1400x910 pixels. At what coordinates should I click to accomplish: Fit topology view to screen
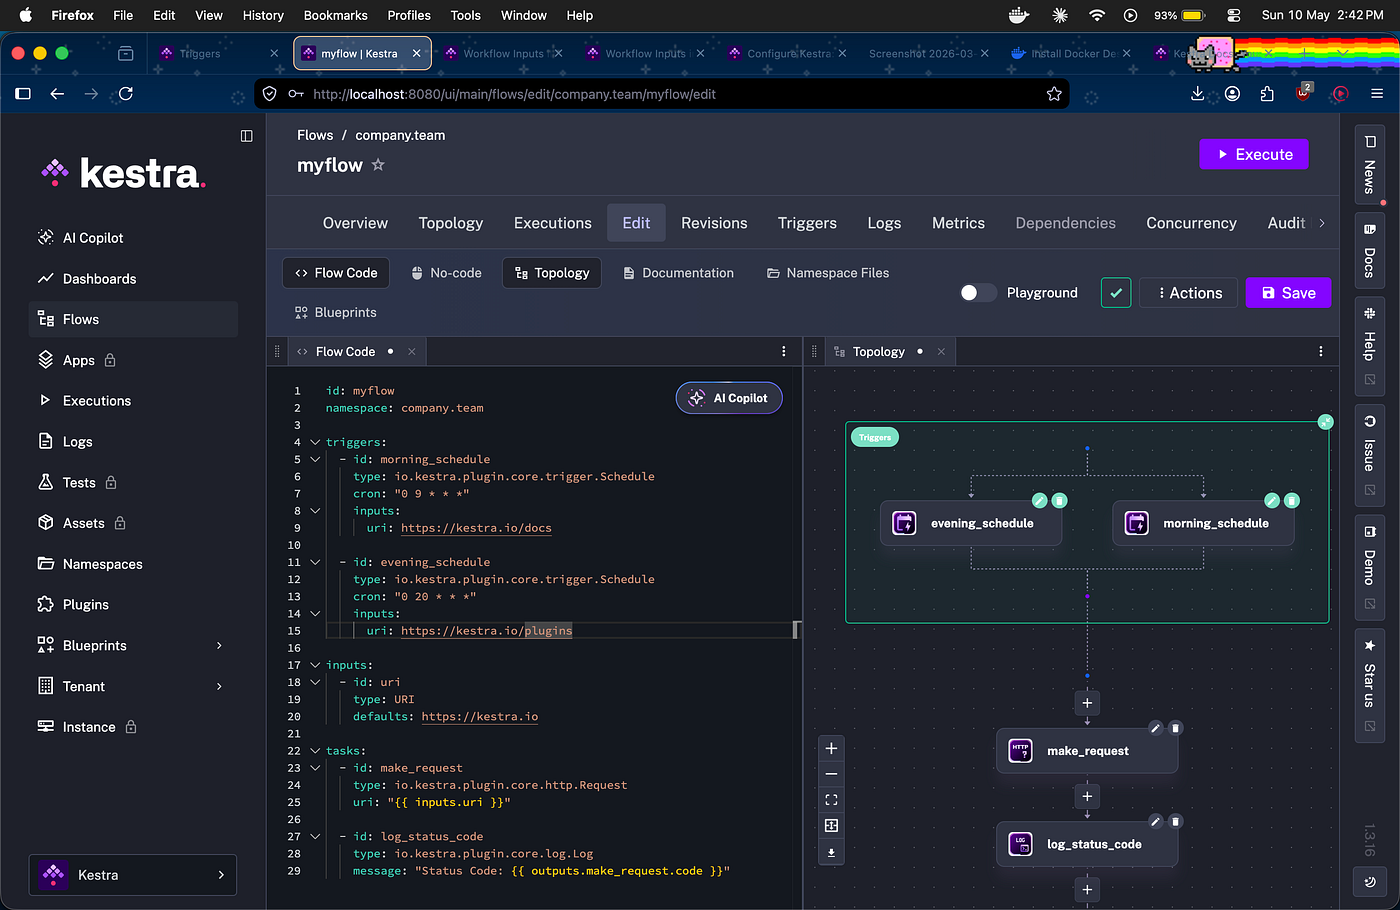(831, 800)
